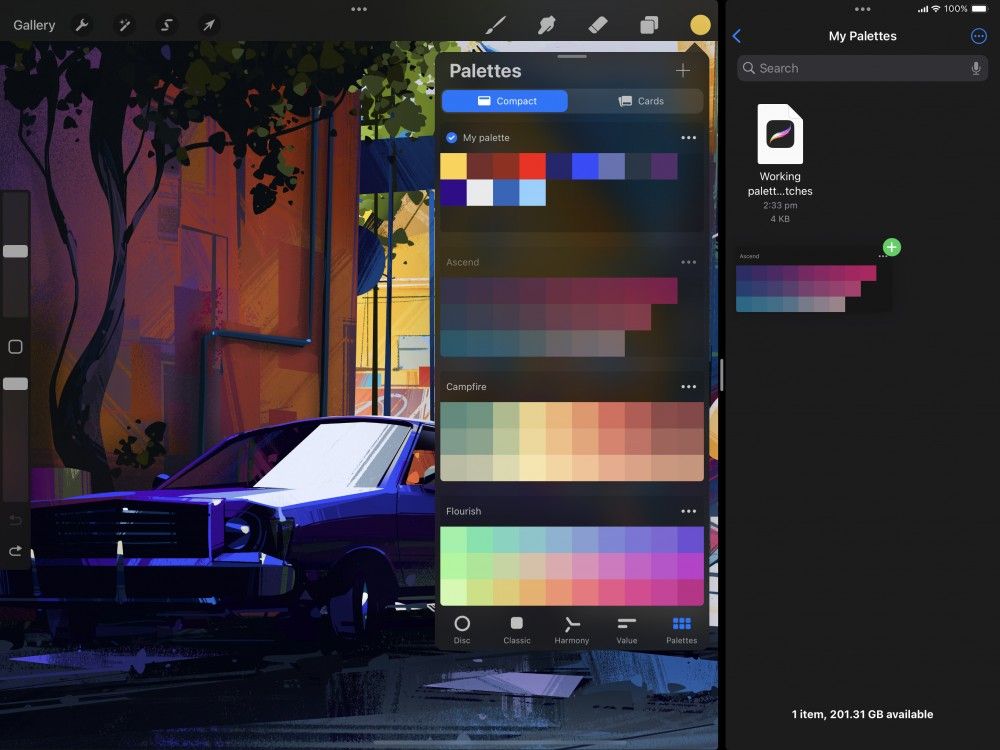Add a new palette with plus icon

[682, 71]
